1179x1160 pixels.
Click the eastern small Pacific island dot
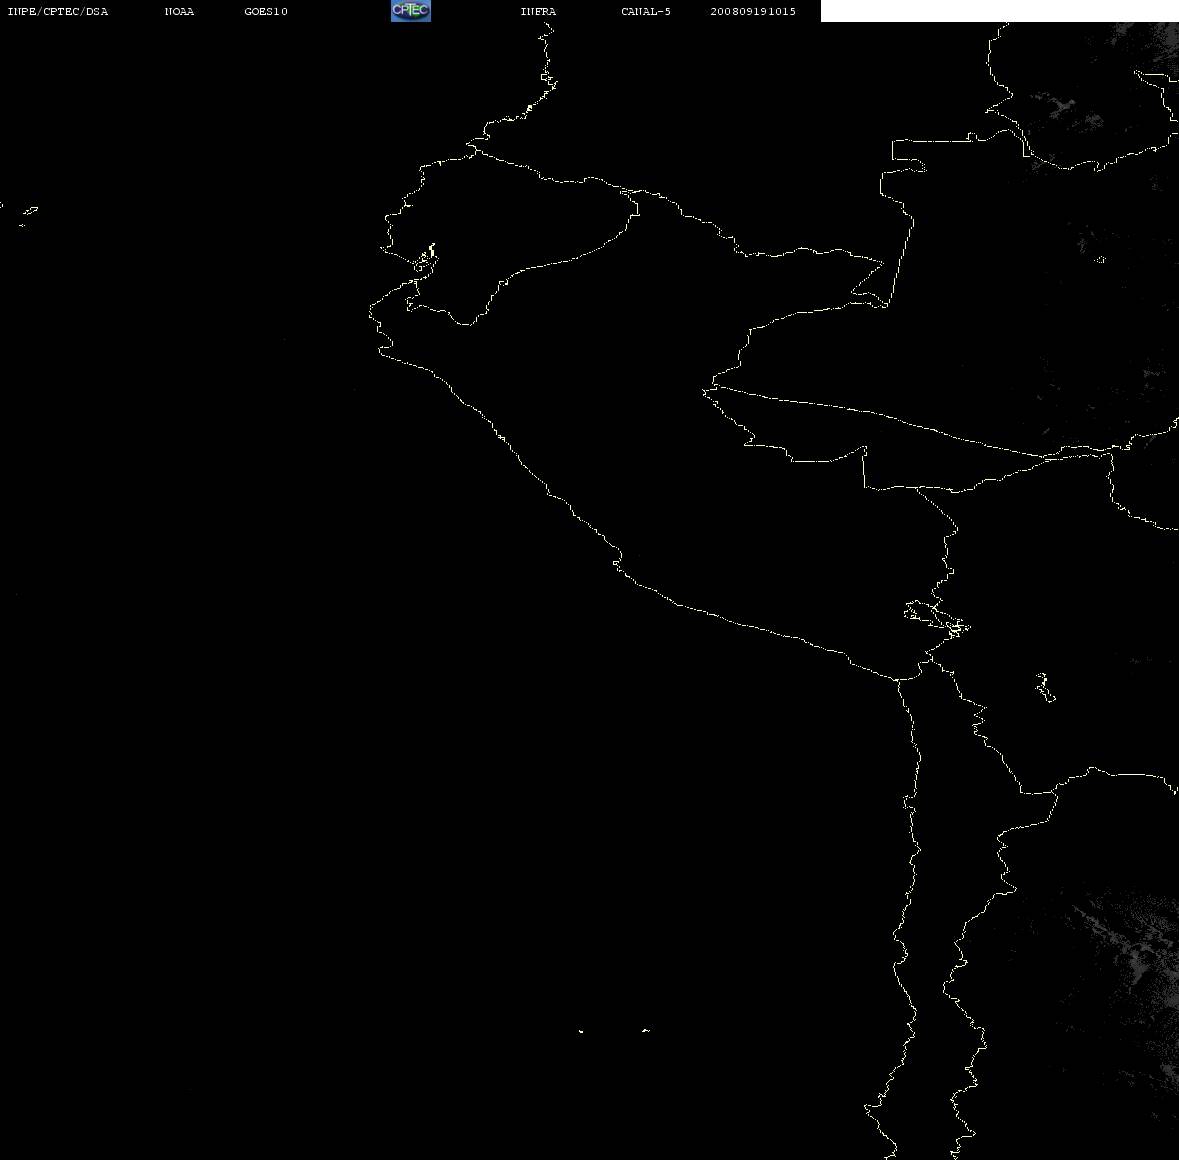coord(646,1030)
